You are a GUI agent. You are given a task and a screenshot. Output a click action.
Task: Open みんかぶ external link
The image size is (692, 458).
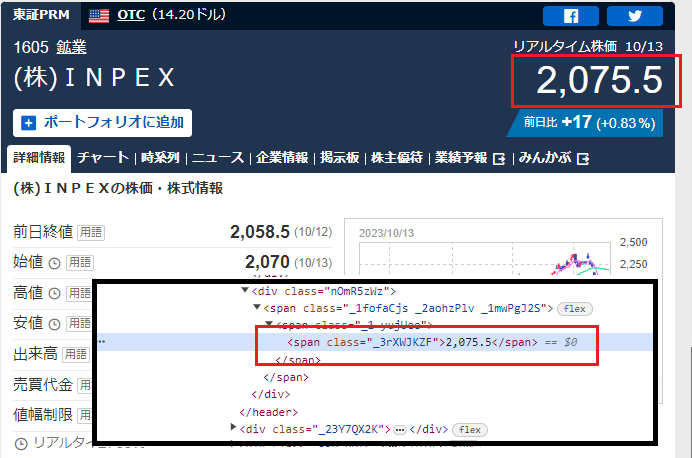tap(554, 158)
